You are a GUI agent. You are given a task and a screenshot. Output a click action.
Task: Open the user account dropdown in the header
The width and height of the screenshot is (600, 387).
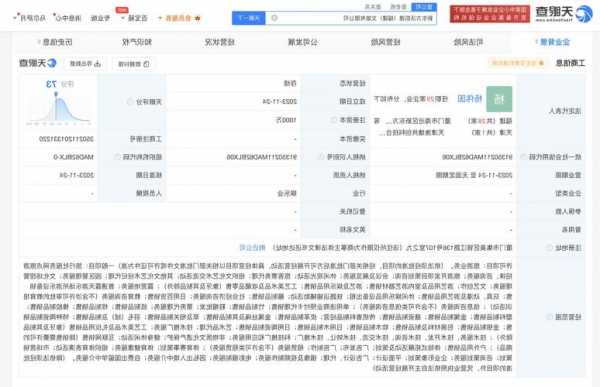30,18
